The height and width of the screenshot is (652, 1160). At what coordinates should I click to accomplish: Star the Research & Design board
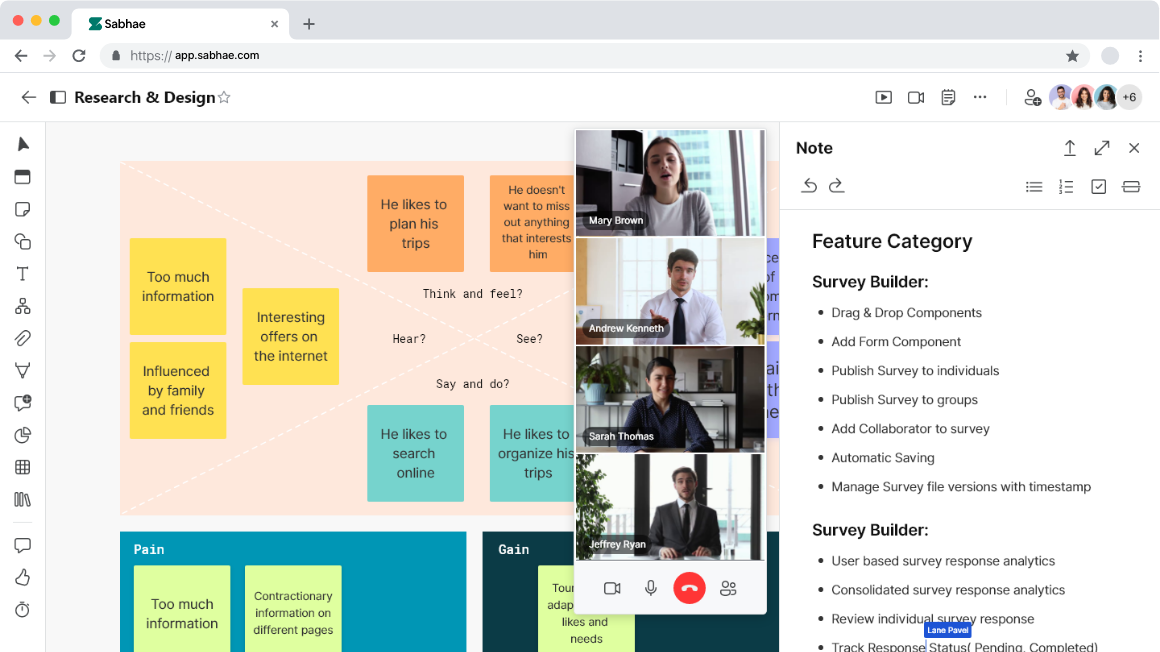tap(224, 97)
